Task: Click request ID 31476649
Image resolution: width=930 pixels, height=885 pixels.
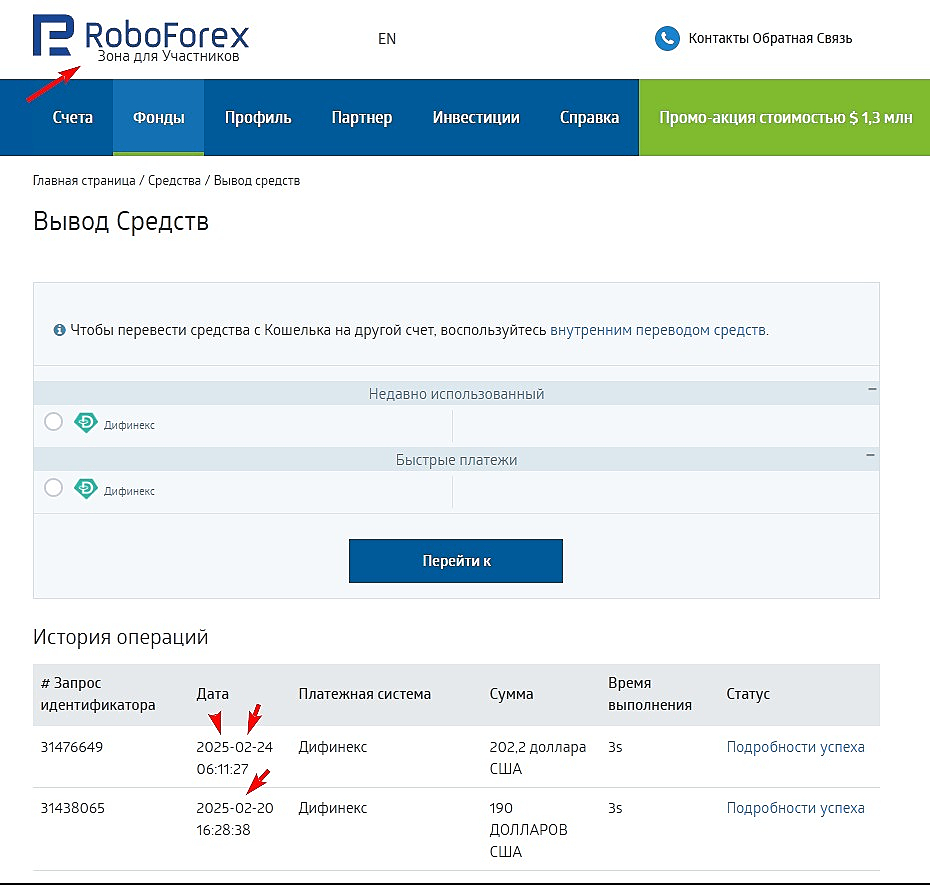Action: 72,747
